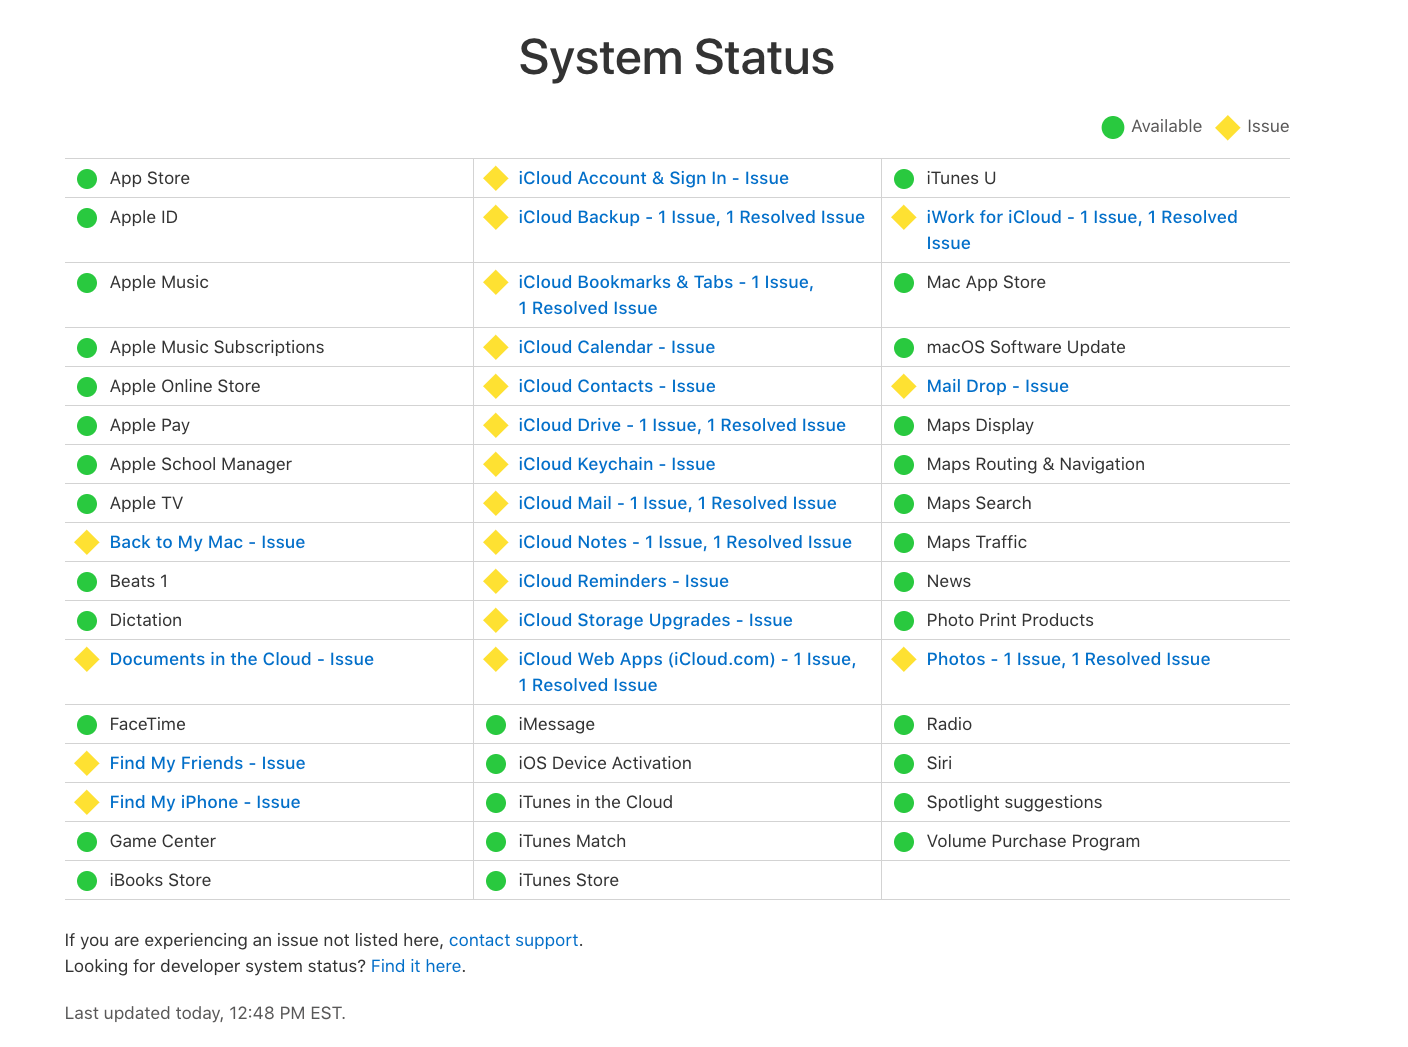The width and height of the screenshot is (1408, 1047).
Task: Open the iWork for iCloud issue link
Action: click(x=1081, y=218)
